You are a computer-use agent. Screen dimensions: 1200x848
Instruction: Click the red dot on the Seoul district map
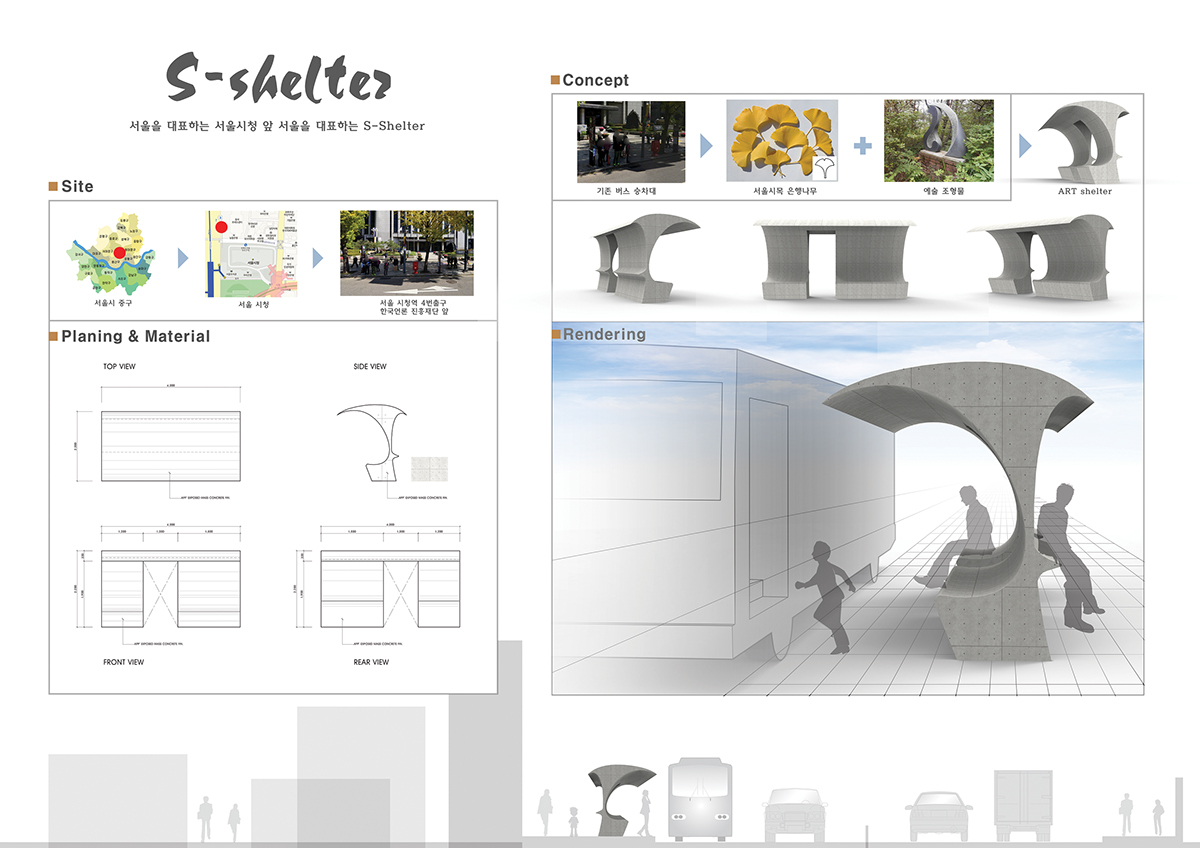119,254
